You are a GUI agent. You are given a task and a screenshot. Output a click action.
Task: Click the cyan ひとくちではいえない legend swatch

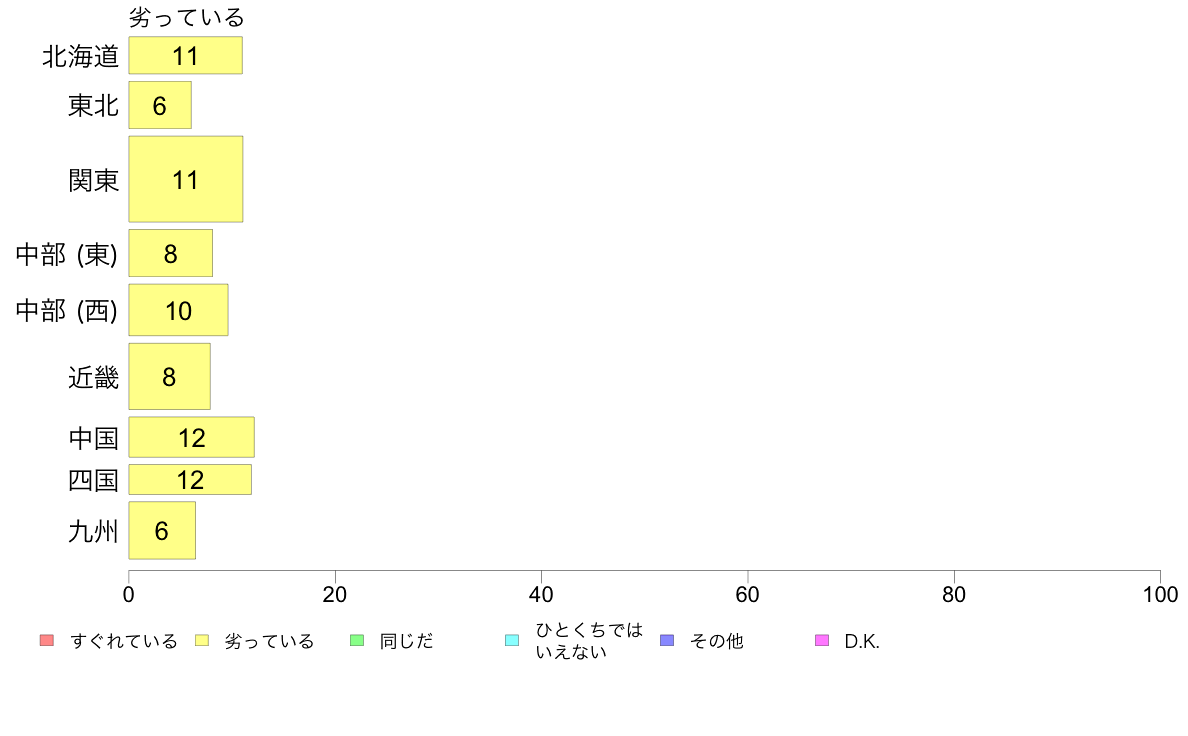512,640
